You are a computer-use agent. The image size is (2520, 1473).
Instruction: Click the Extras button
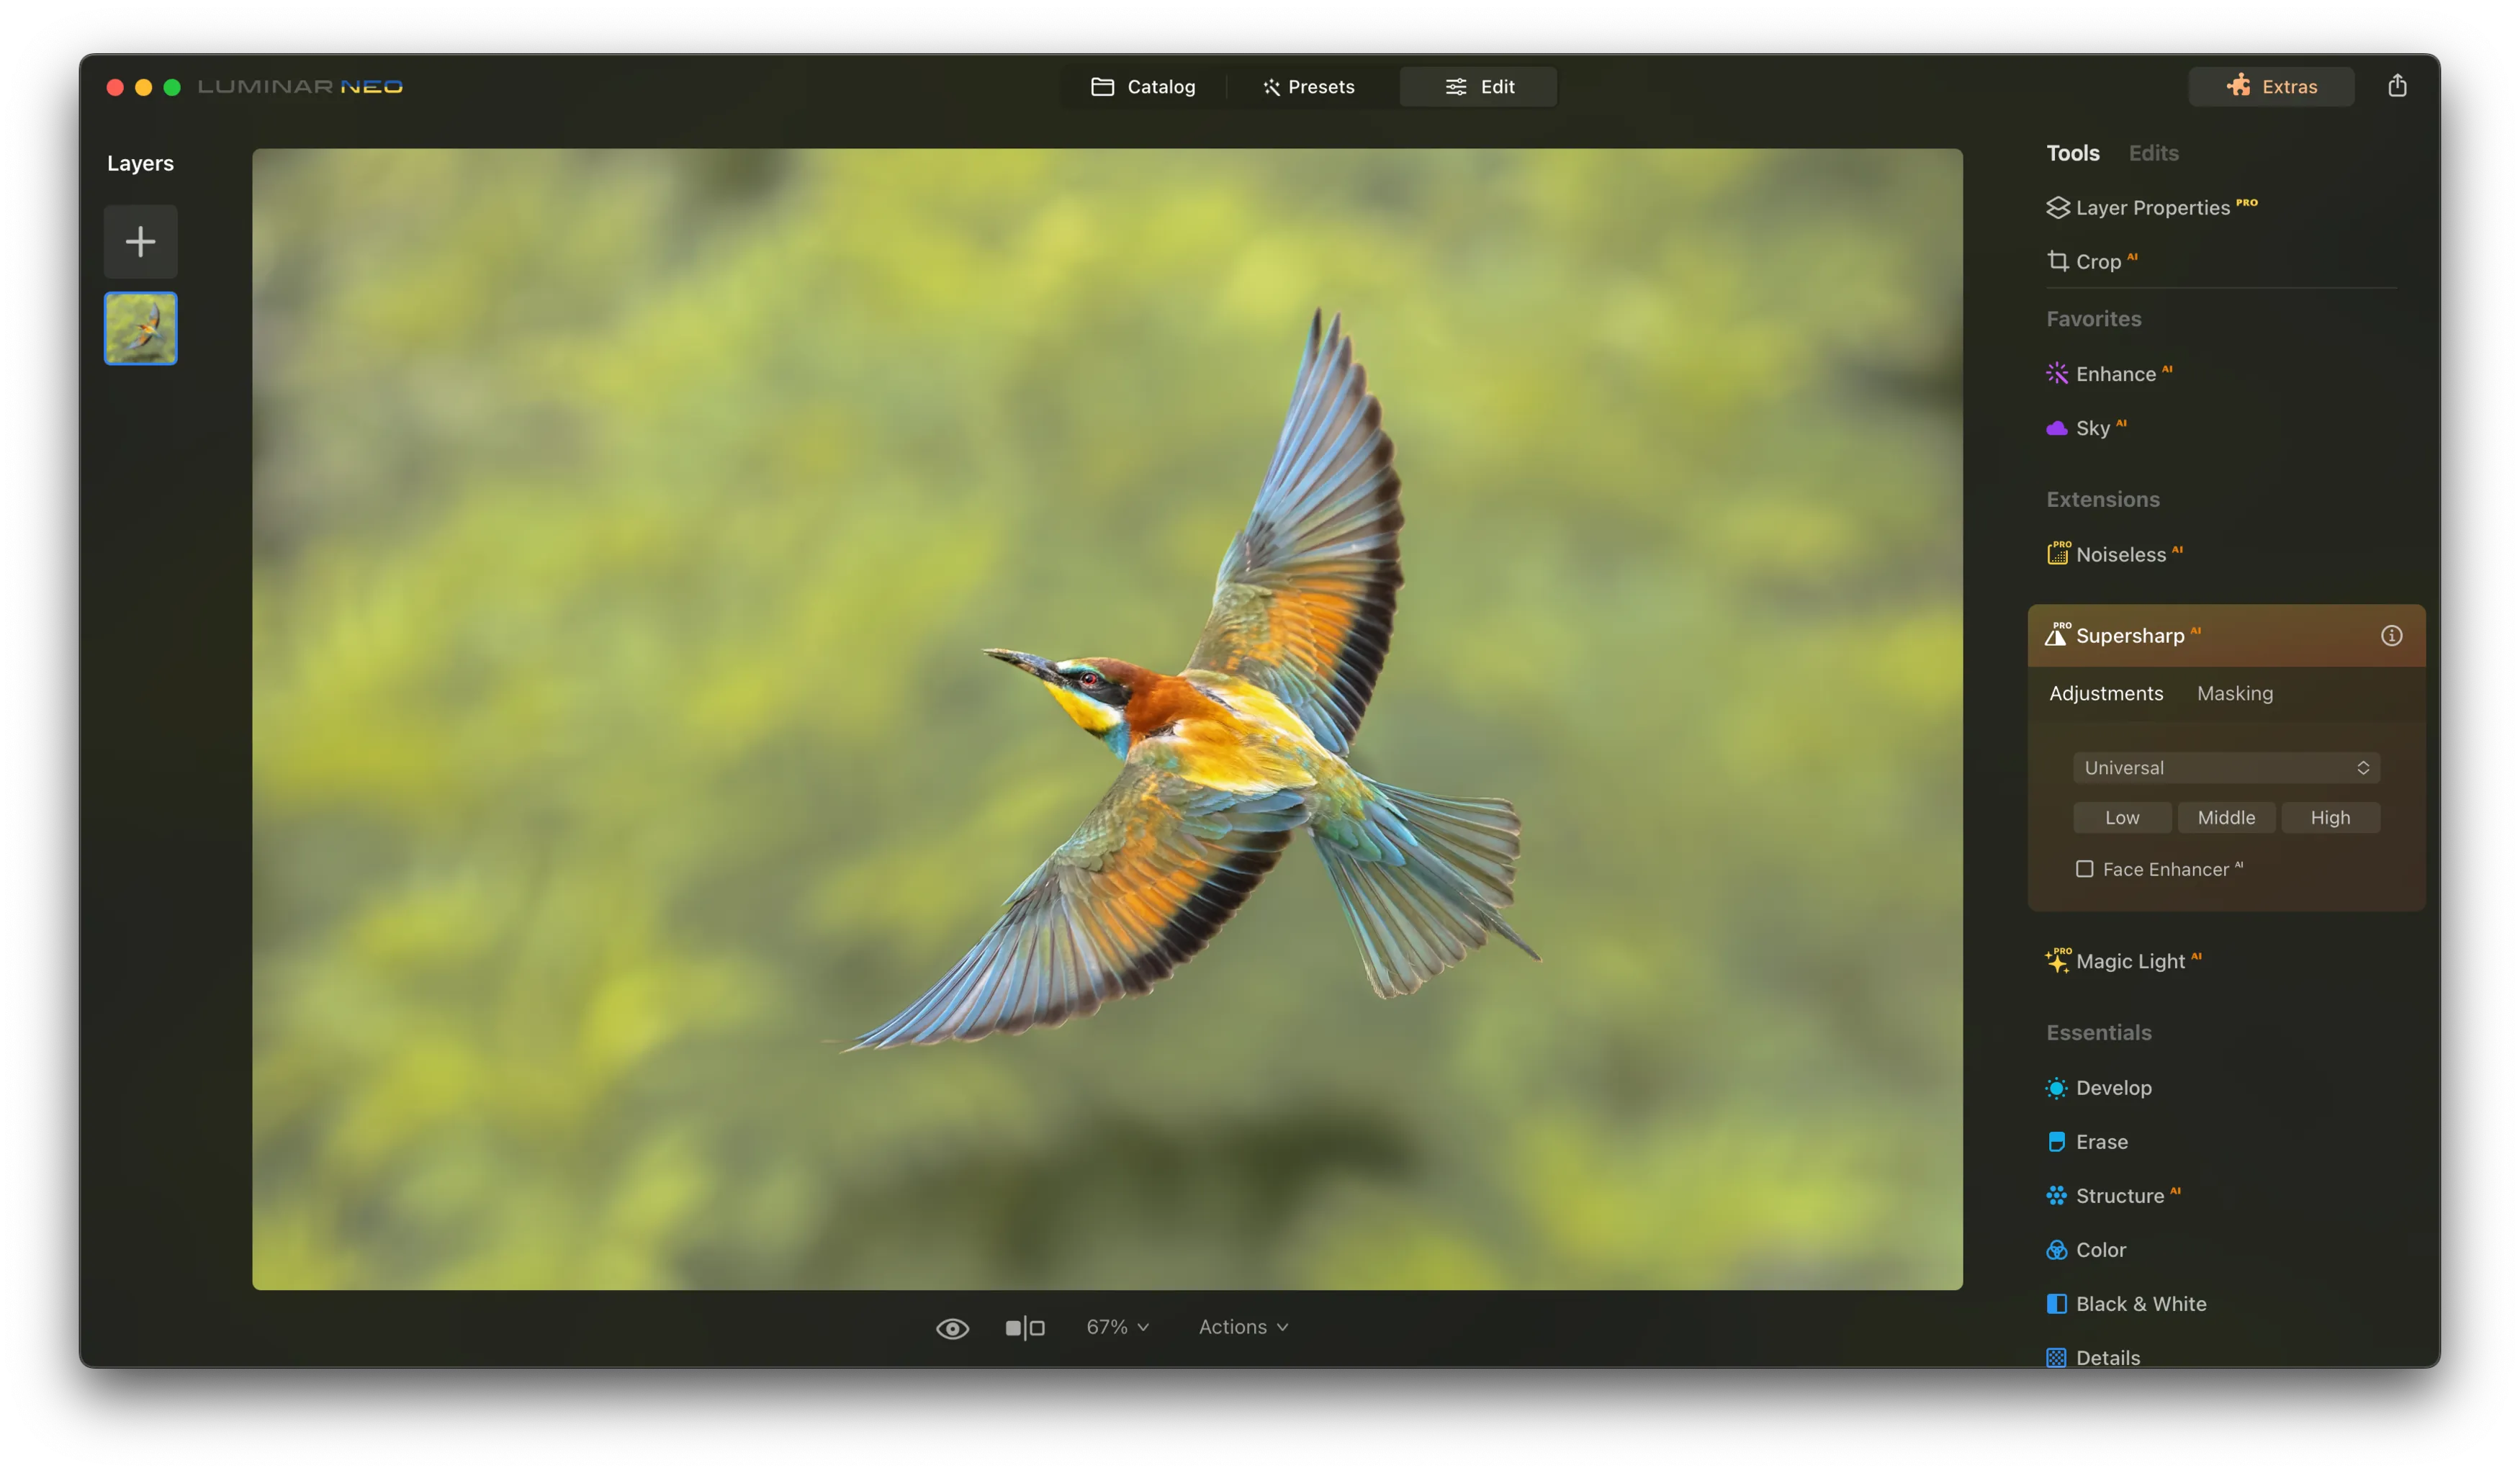click(x=2270, y=87)
